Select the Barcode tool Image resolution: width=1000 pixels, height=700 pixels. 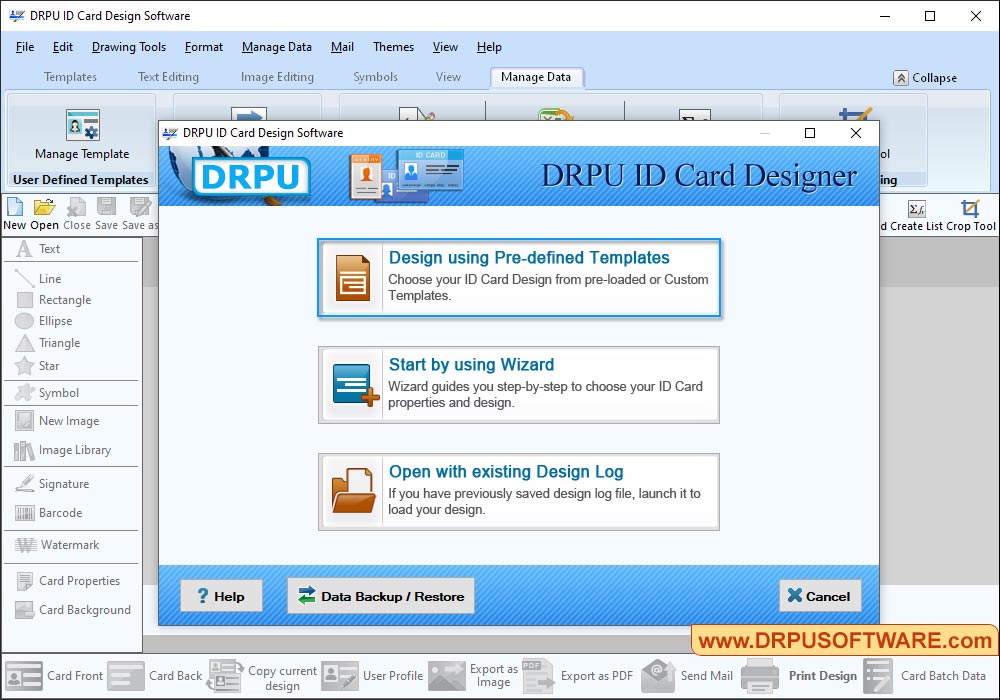coord(53,513)
